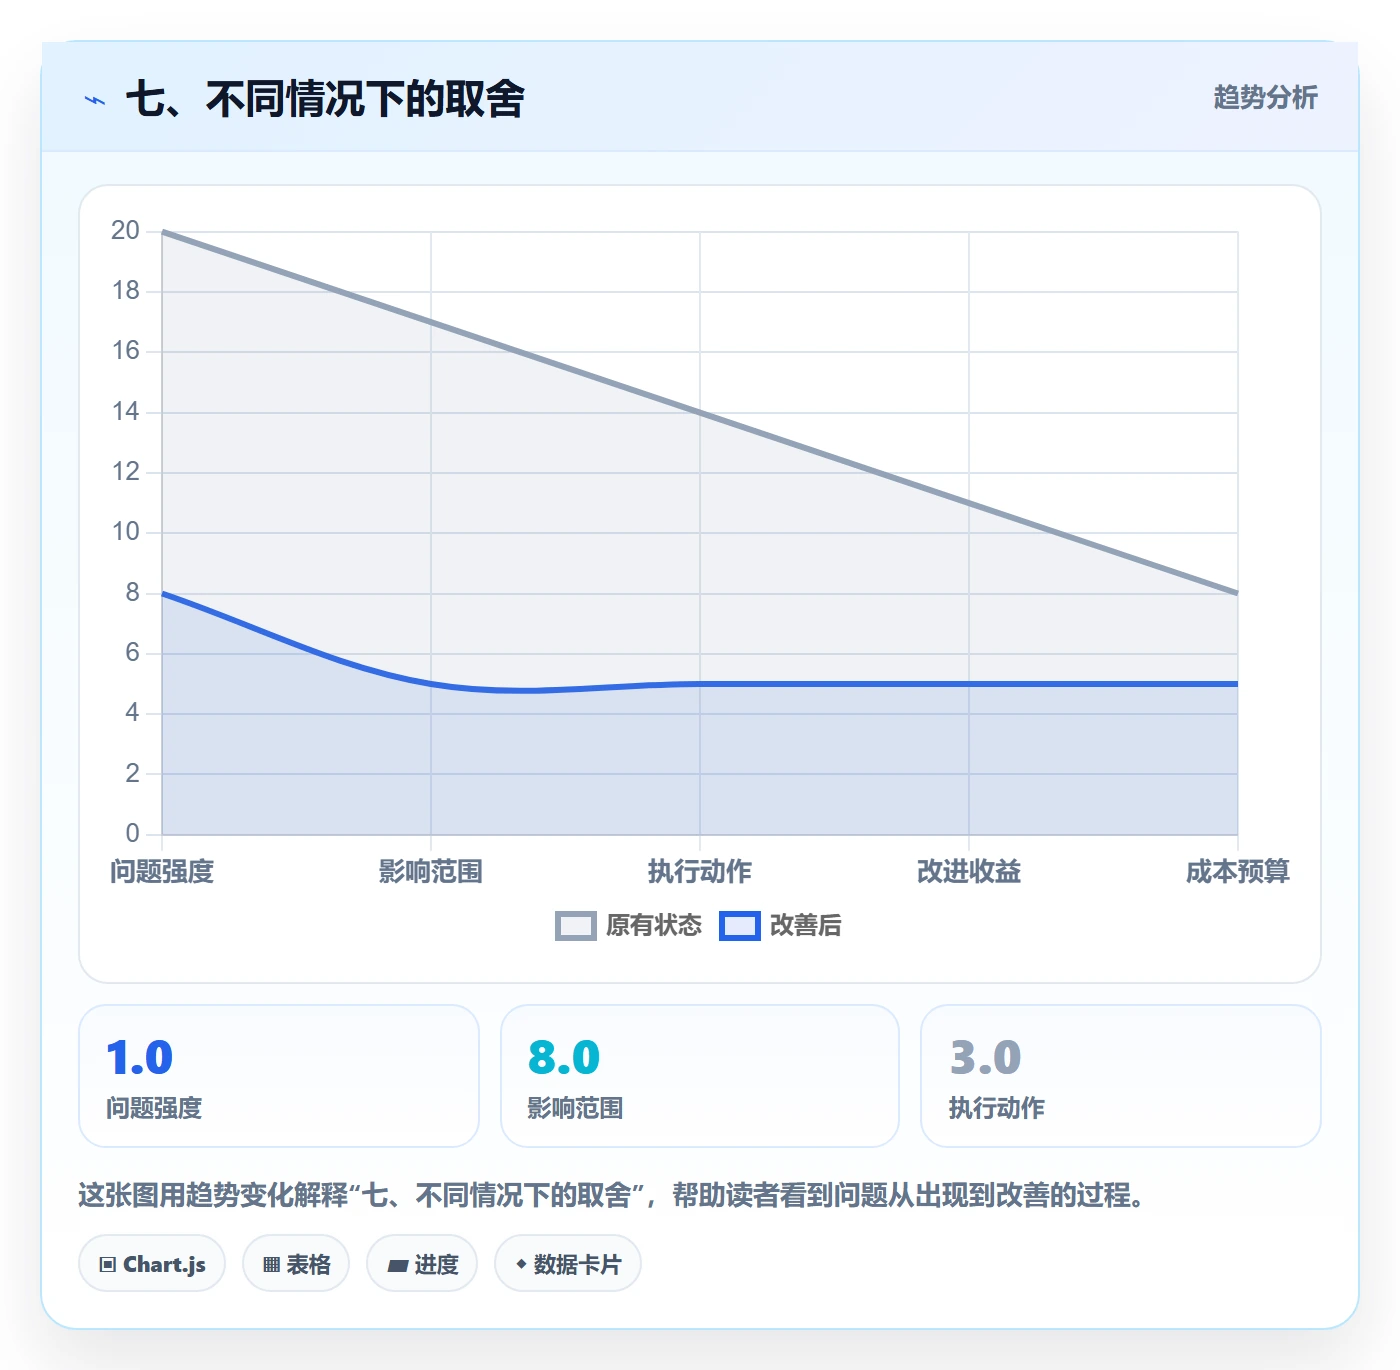This screenshot has height=1370, width=1400.
Task: Click the 影响范围 x-axis label
Action: tap(431, 872)
